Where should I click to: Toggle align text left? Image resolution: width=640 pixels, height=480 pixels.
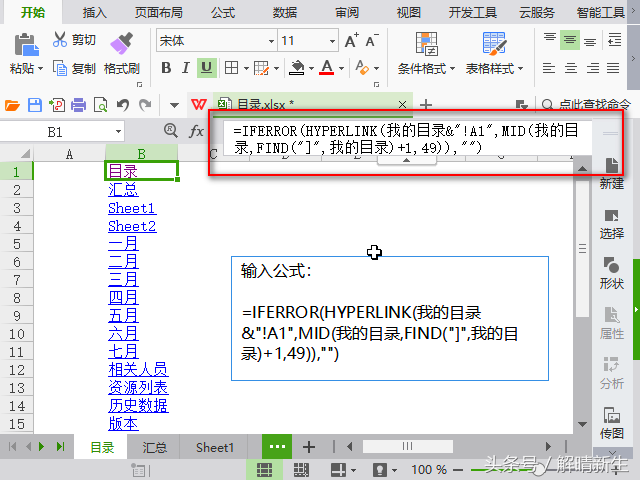(x=549, y=68)
